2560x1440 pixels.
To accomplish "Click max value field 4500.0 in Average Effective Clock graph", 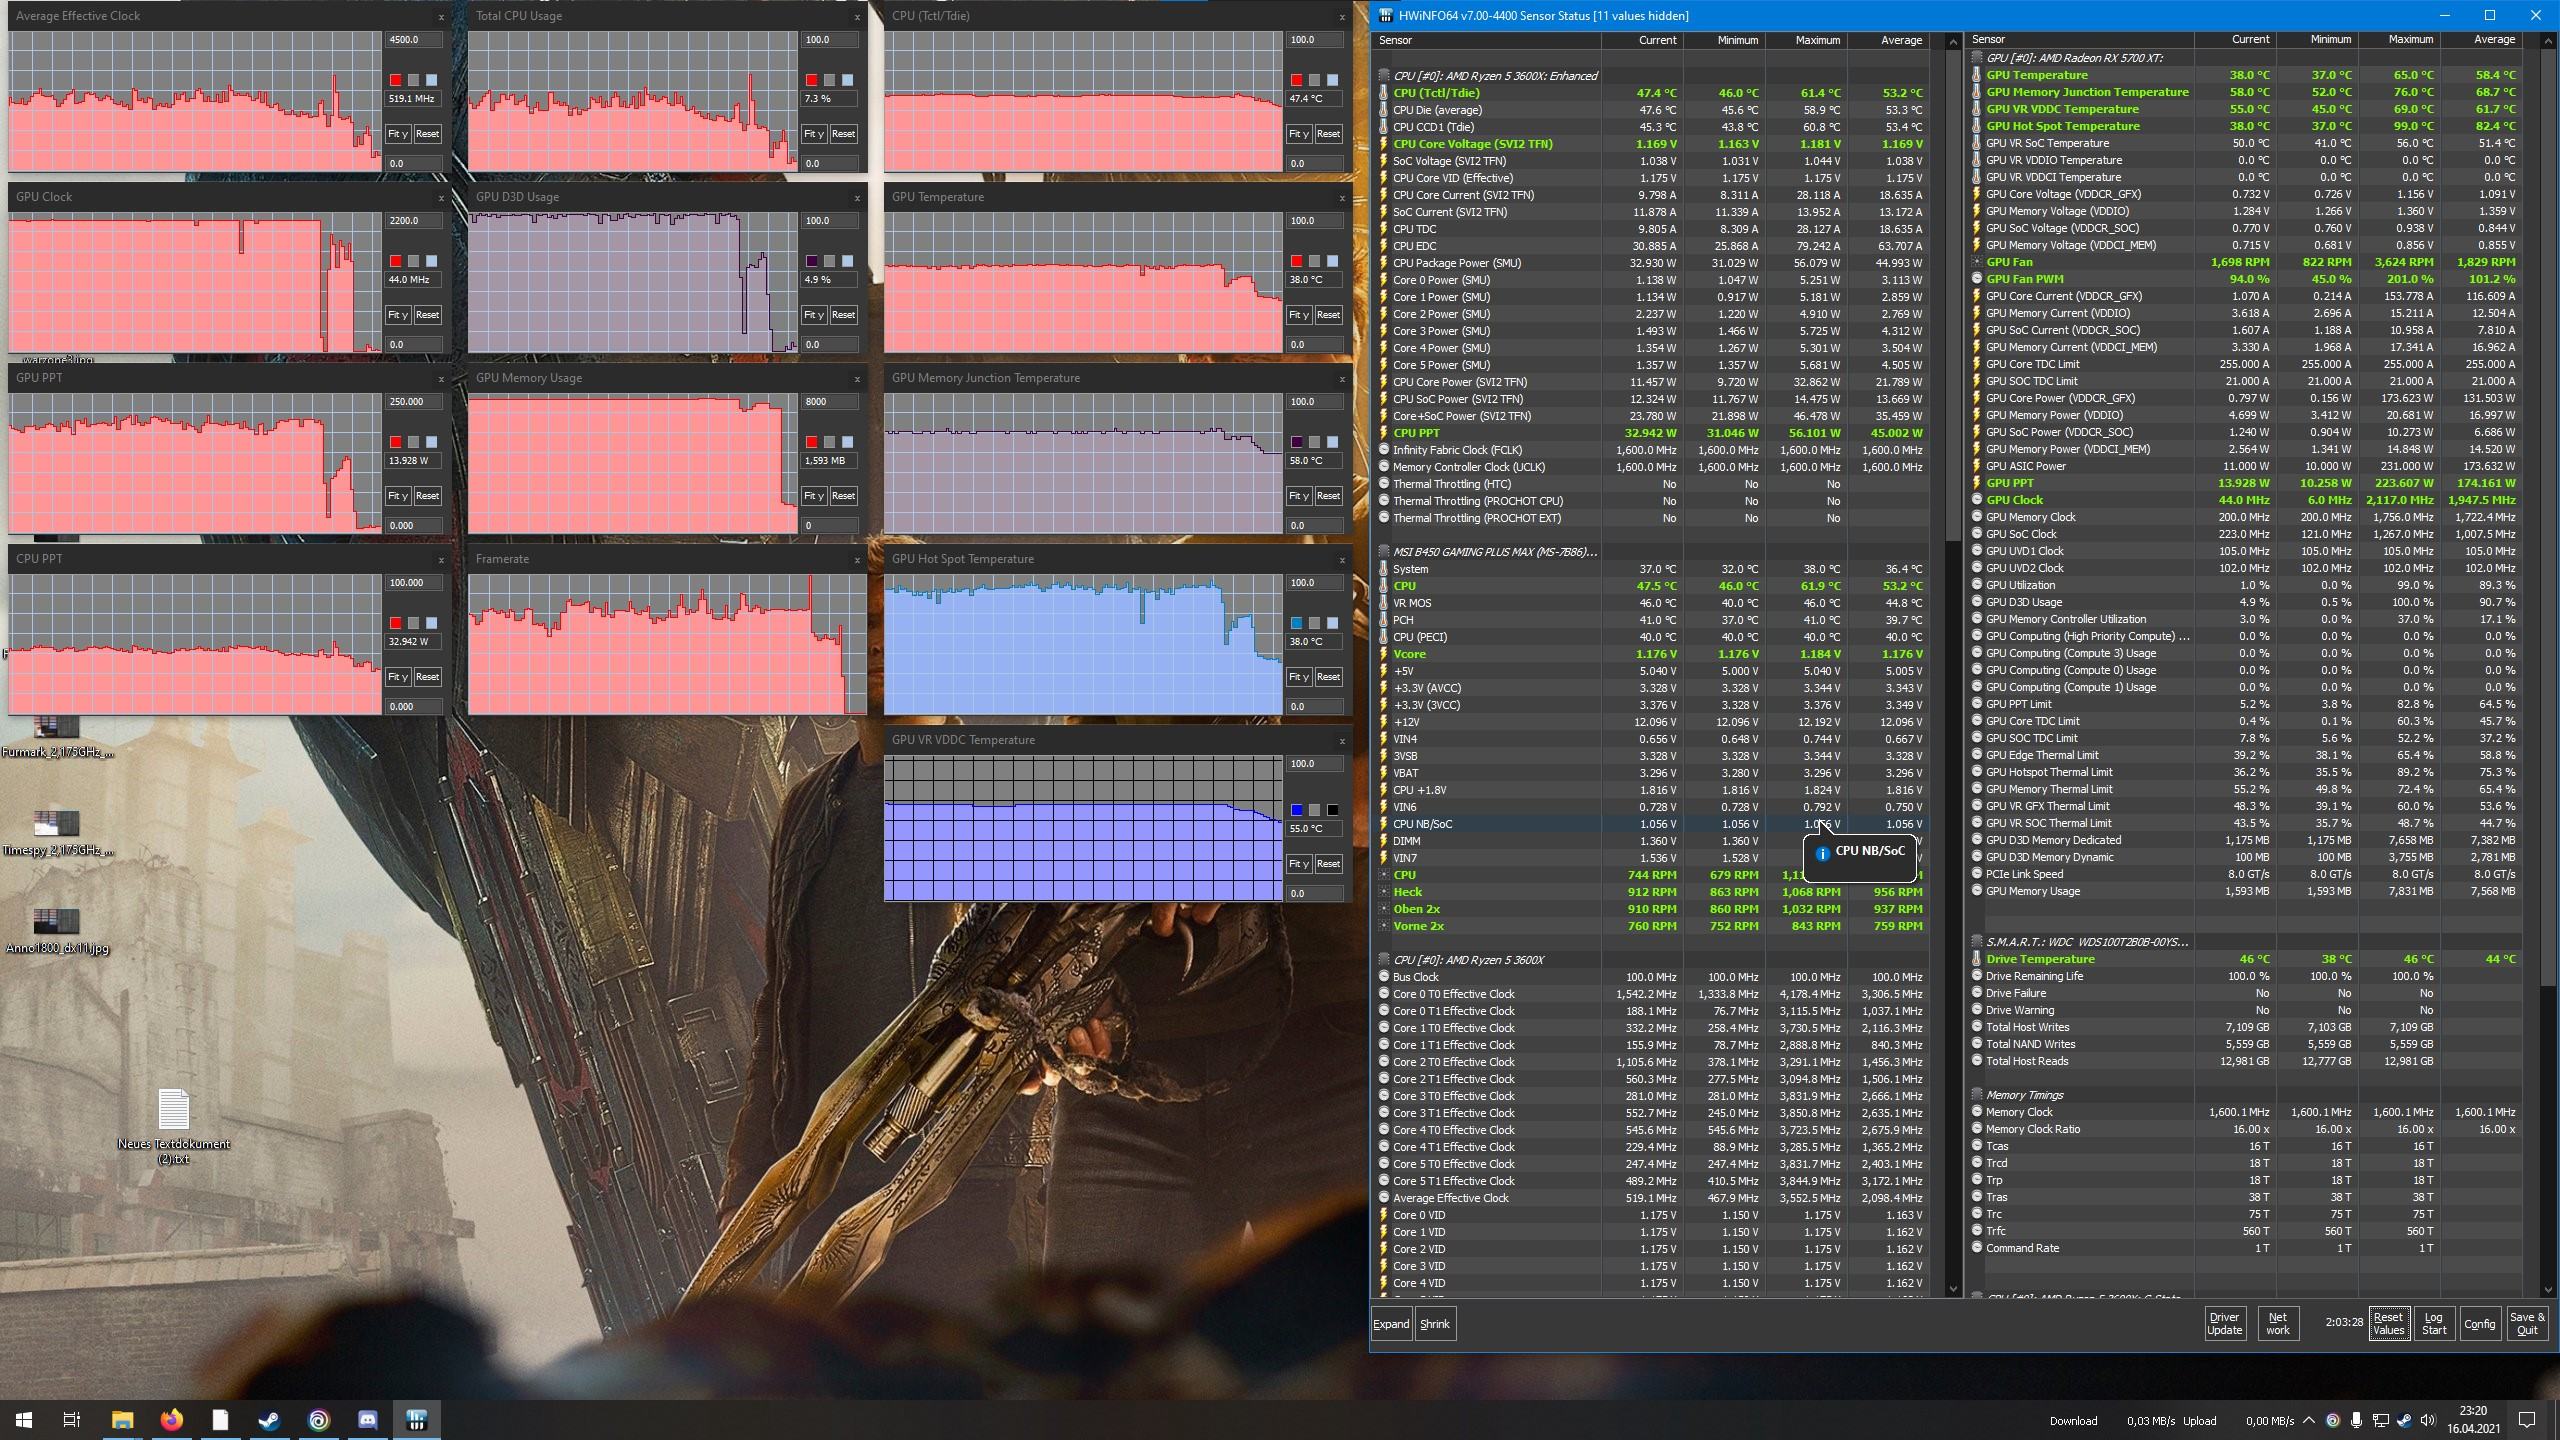I will 413,40.
